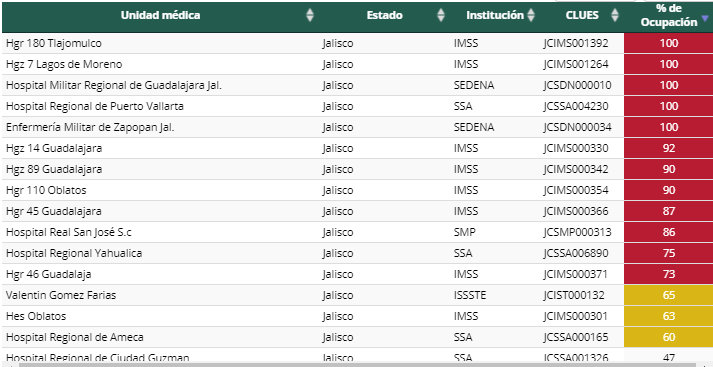The image size is (713, 367).
Task: Click the yellow 60 occupancy cell
Action: click(x=668, y=337)
